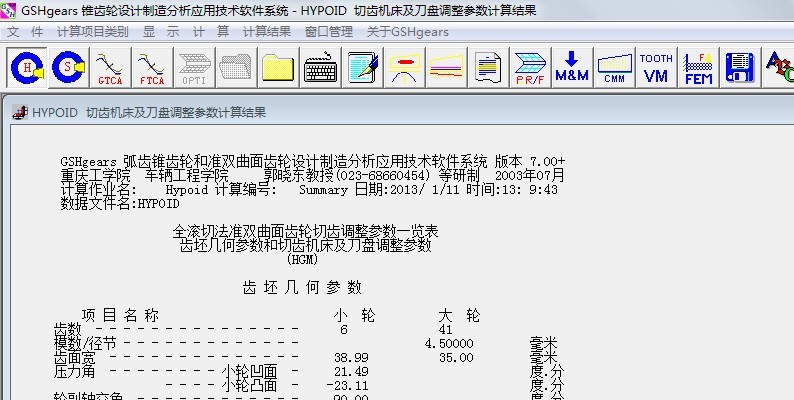Open the document report icon
Image resolution: width=794 pixels, height=400 pixels.
click(x=489, y=67)
